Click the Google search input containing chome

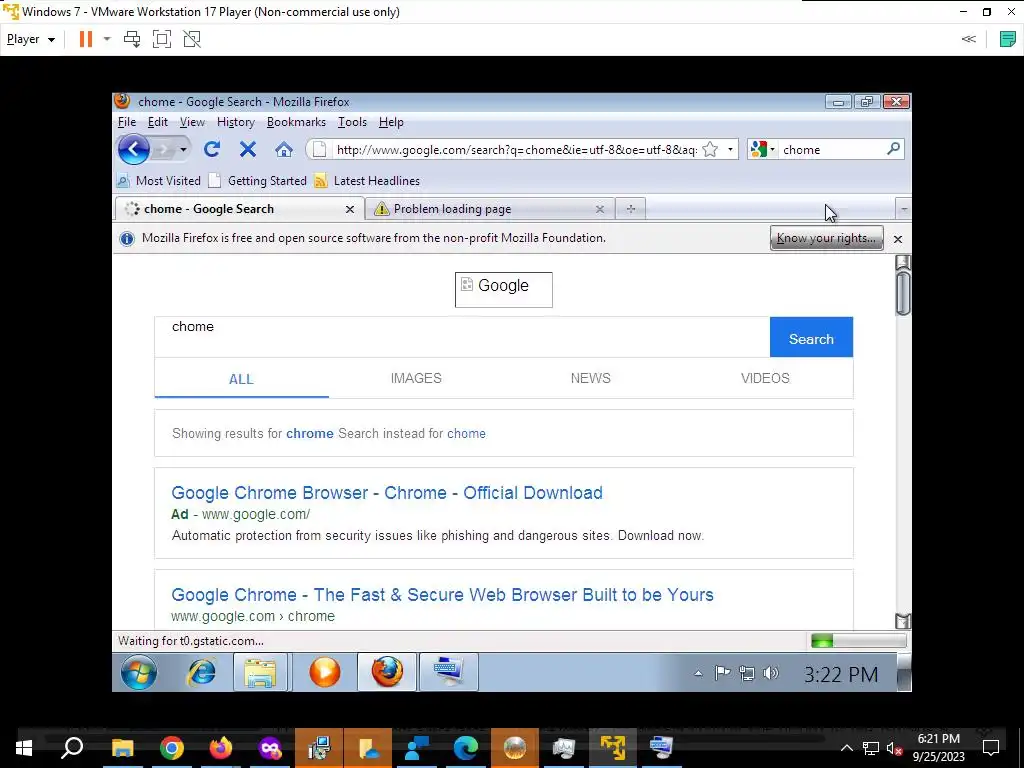(x=462, y=337)
